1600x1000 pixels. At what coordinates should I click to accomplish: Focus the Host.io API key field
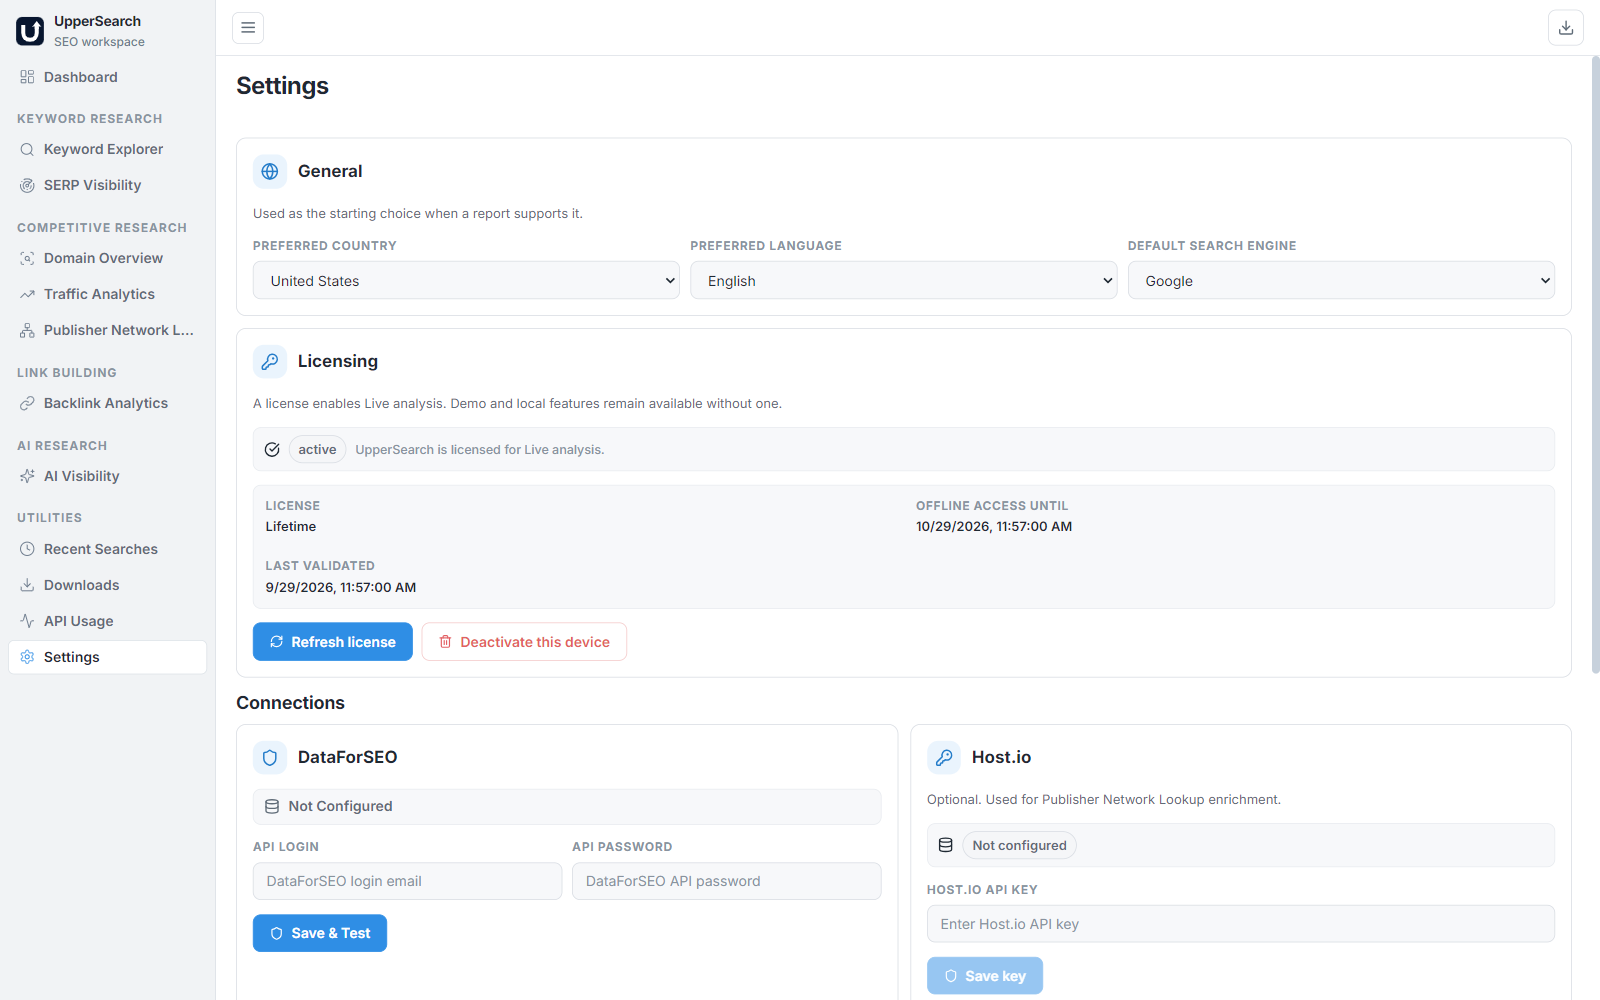(1241, 924)
